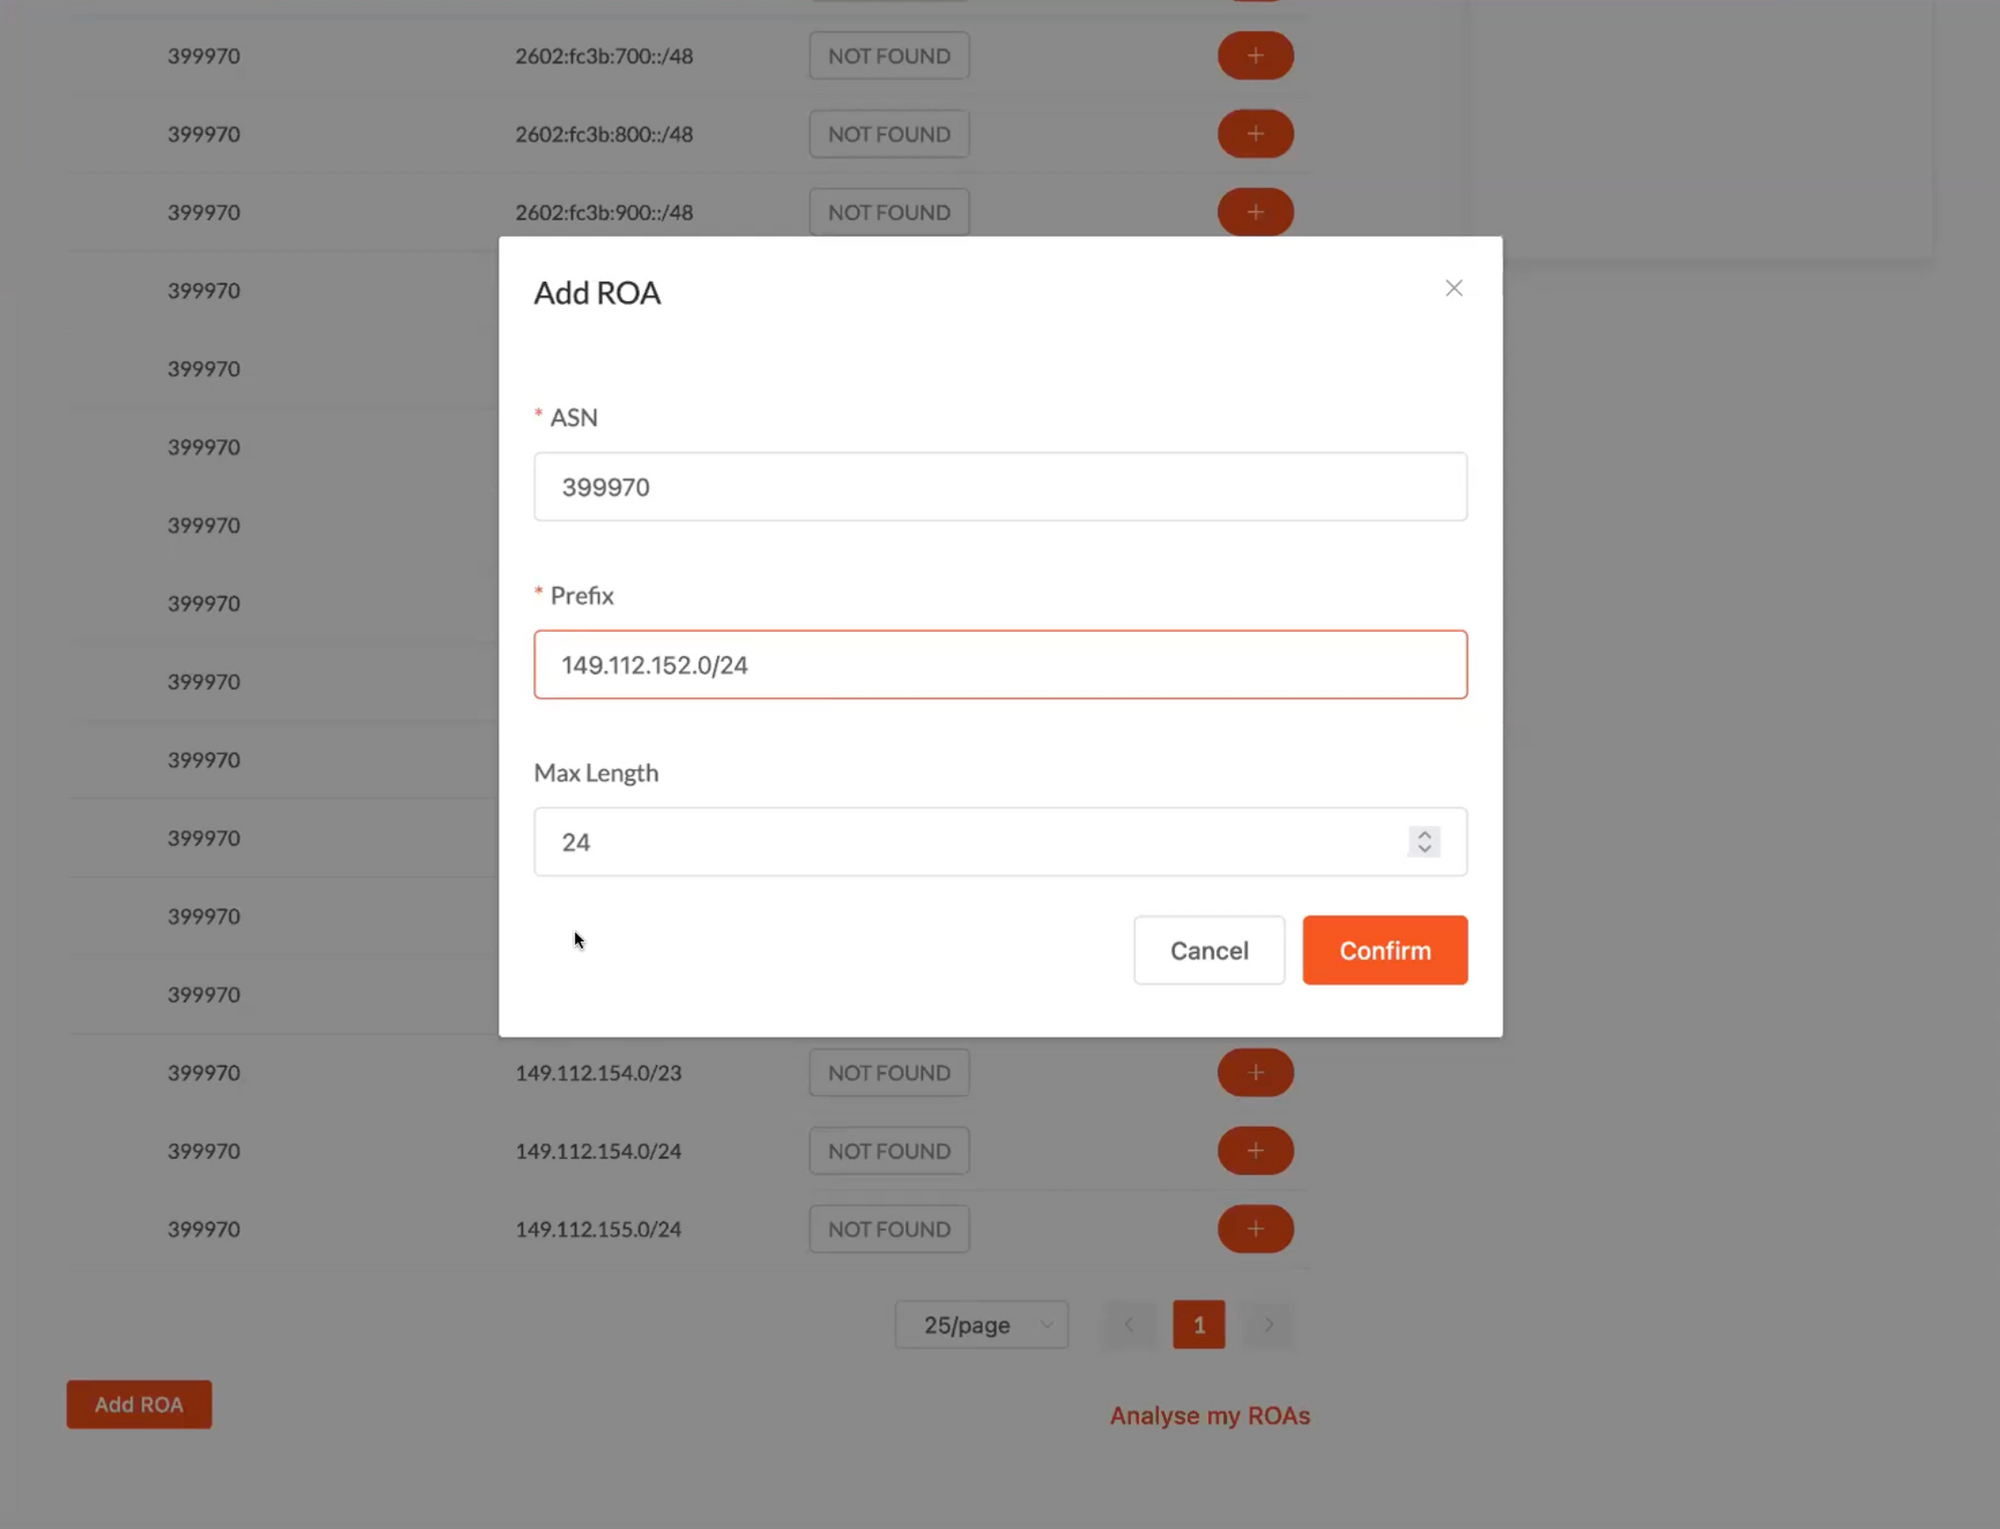
Task: Decrease Max Length using down stepper arrow
Action: (x=1424, y=849)
